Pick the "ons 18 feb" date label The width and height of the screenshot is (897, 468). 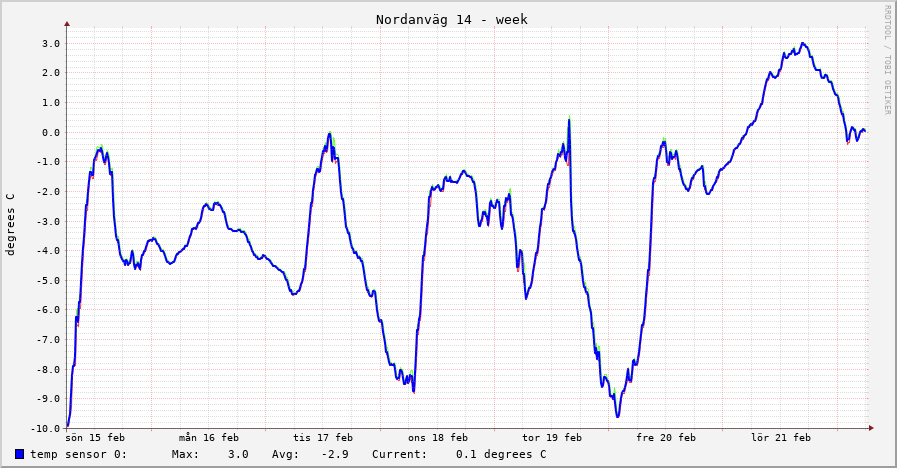438,437
